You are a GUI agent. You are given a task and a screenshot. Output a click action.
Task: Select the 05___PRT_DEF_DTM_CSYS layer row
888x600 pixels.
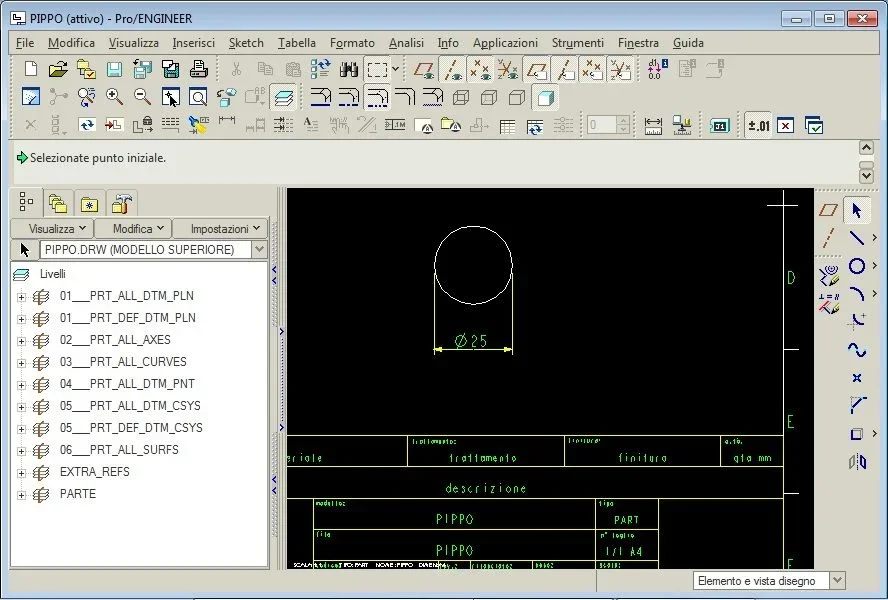point(131,428)
